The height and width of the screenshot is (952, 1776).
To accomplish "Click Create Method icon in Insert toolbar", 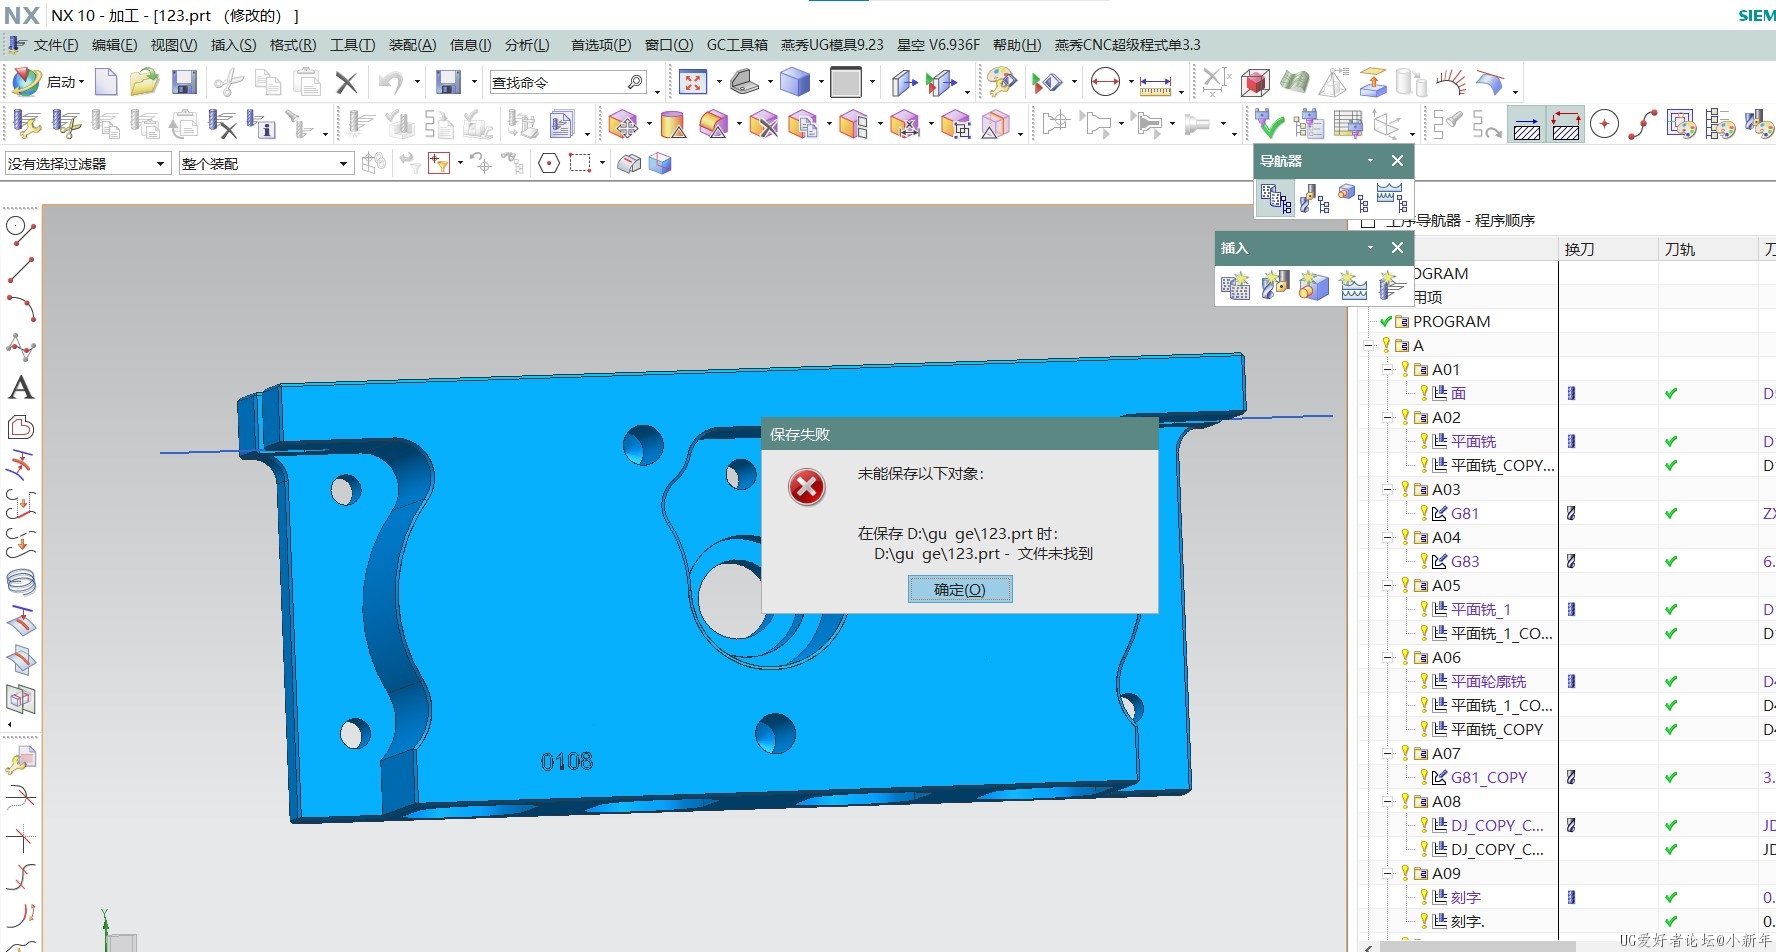I will pos(1353,286).
